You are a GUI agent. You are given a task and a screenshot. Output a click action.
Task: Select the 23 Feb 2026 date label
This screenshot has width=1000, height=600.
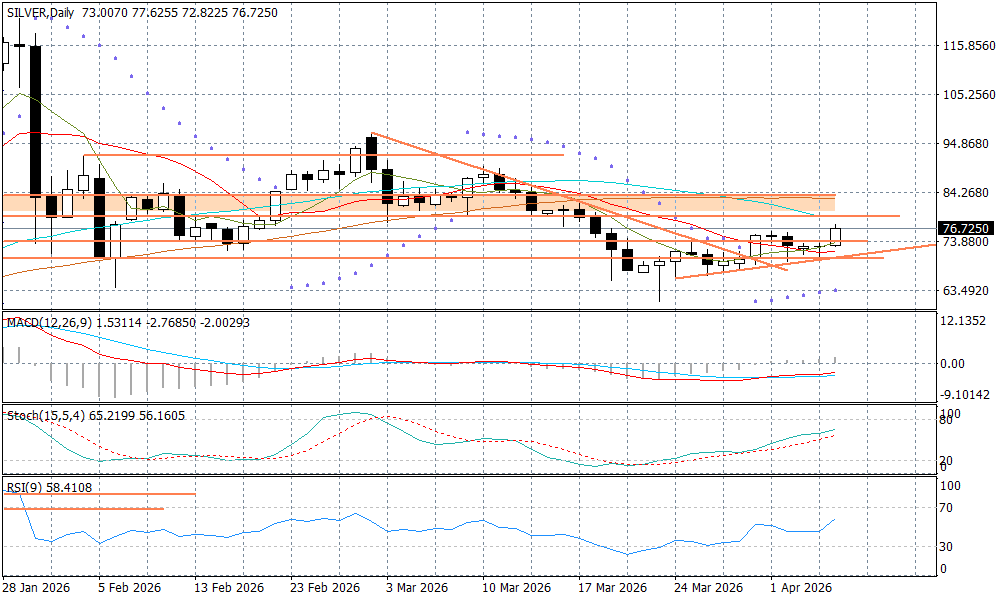coord(325,588)
